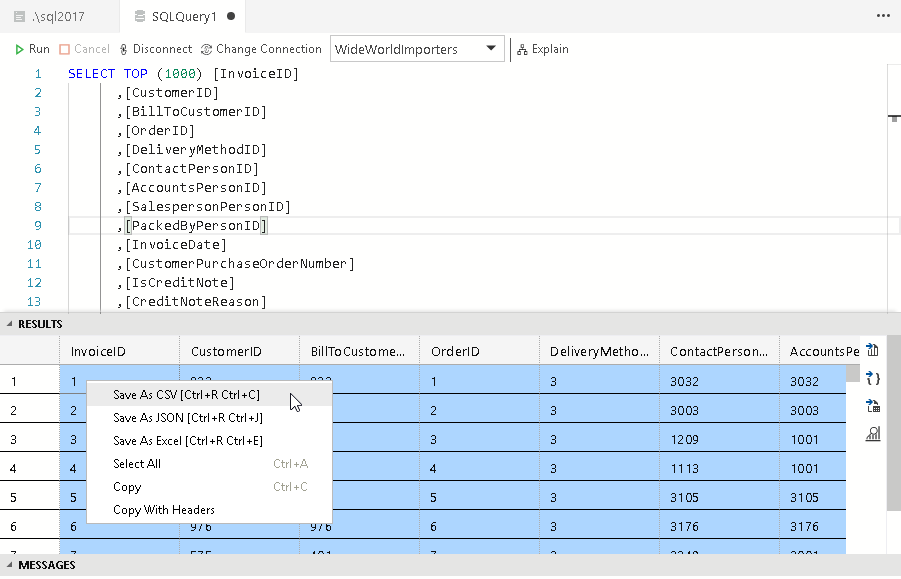Open the chart viewer icon in results sidebar
Viewport: 901px width, 579px height.
click(872, 433)
